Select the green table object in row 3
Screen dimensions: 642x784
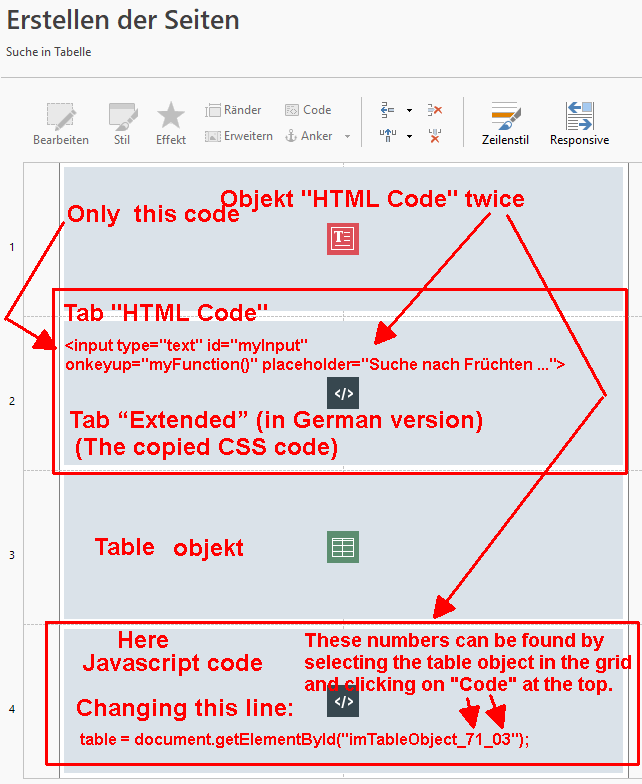[x=343, y=547]
